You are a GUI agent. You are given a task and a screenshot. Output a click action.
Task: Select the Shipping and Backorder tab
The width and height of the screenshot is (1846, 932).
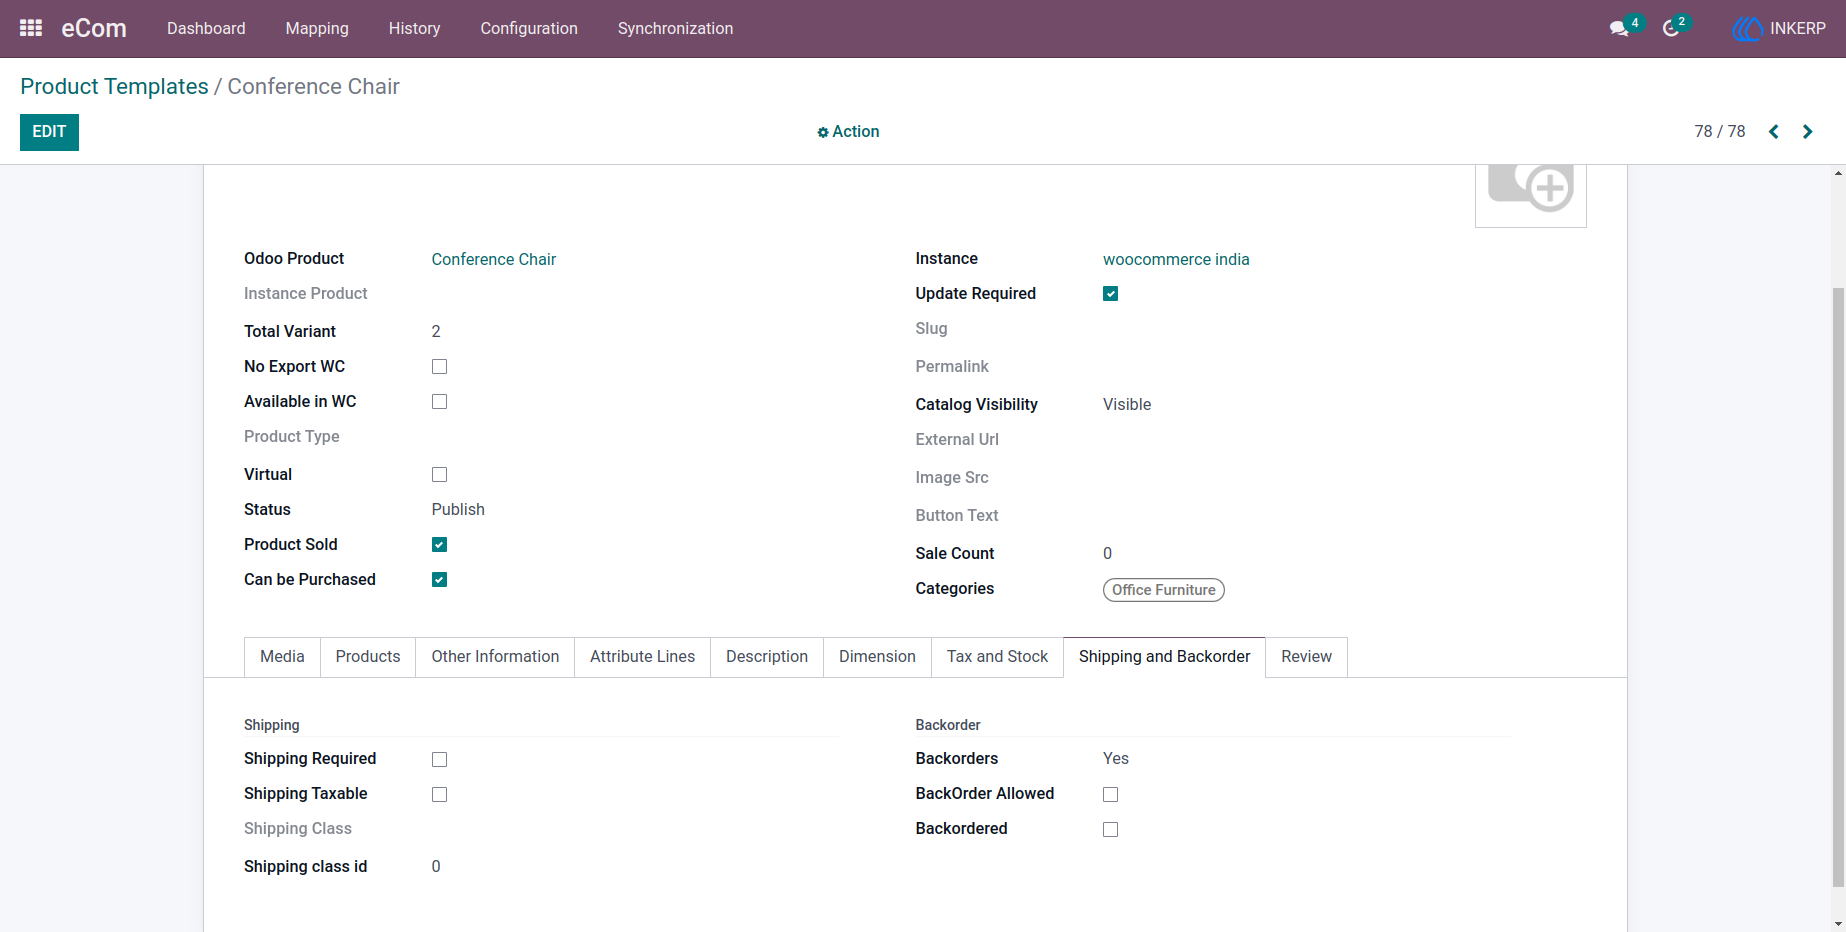[1164, 657]
